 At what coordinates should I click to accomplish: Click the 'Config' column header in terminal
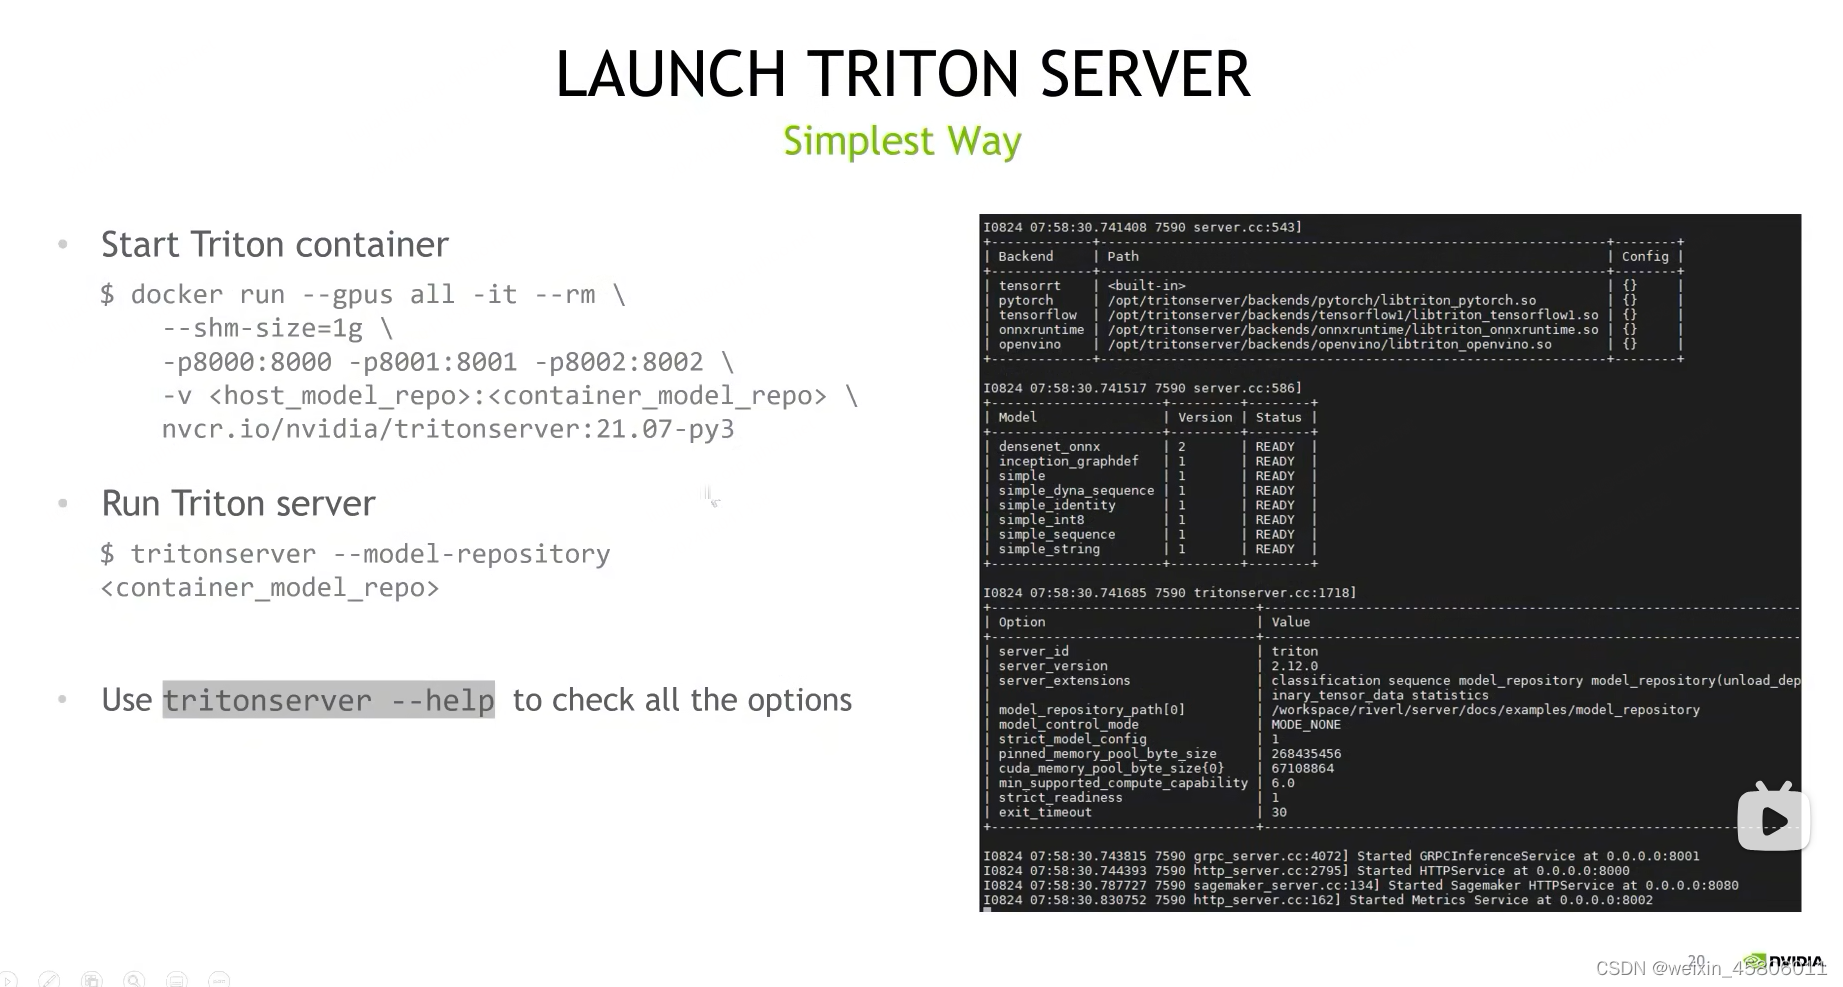click(1645, 256)
